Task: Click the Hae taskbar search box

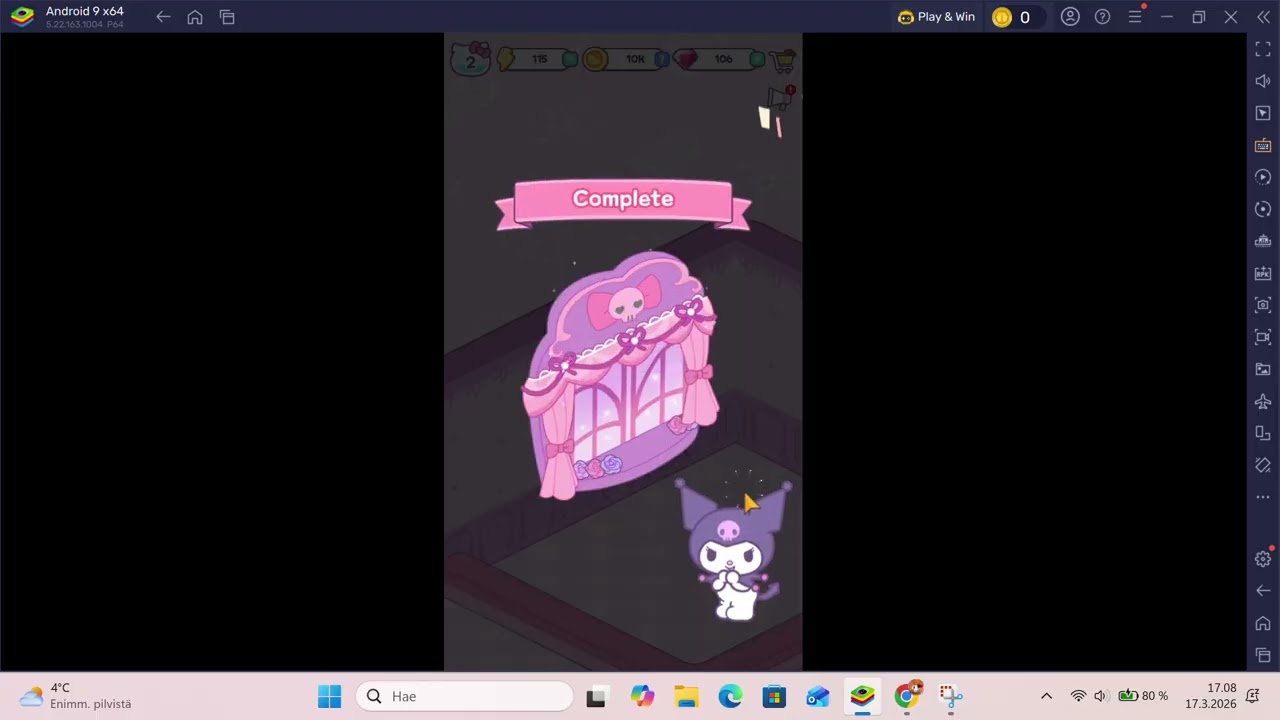Action: 465,696
